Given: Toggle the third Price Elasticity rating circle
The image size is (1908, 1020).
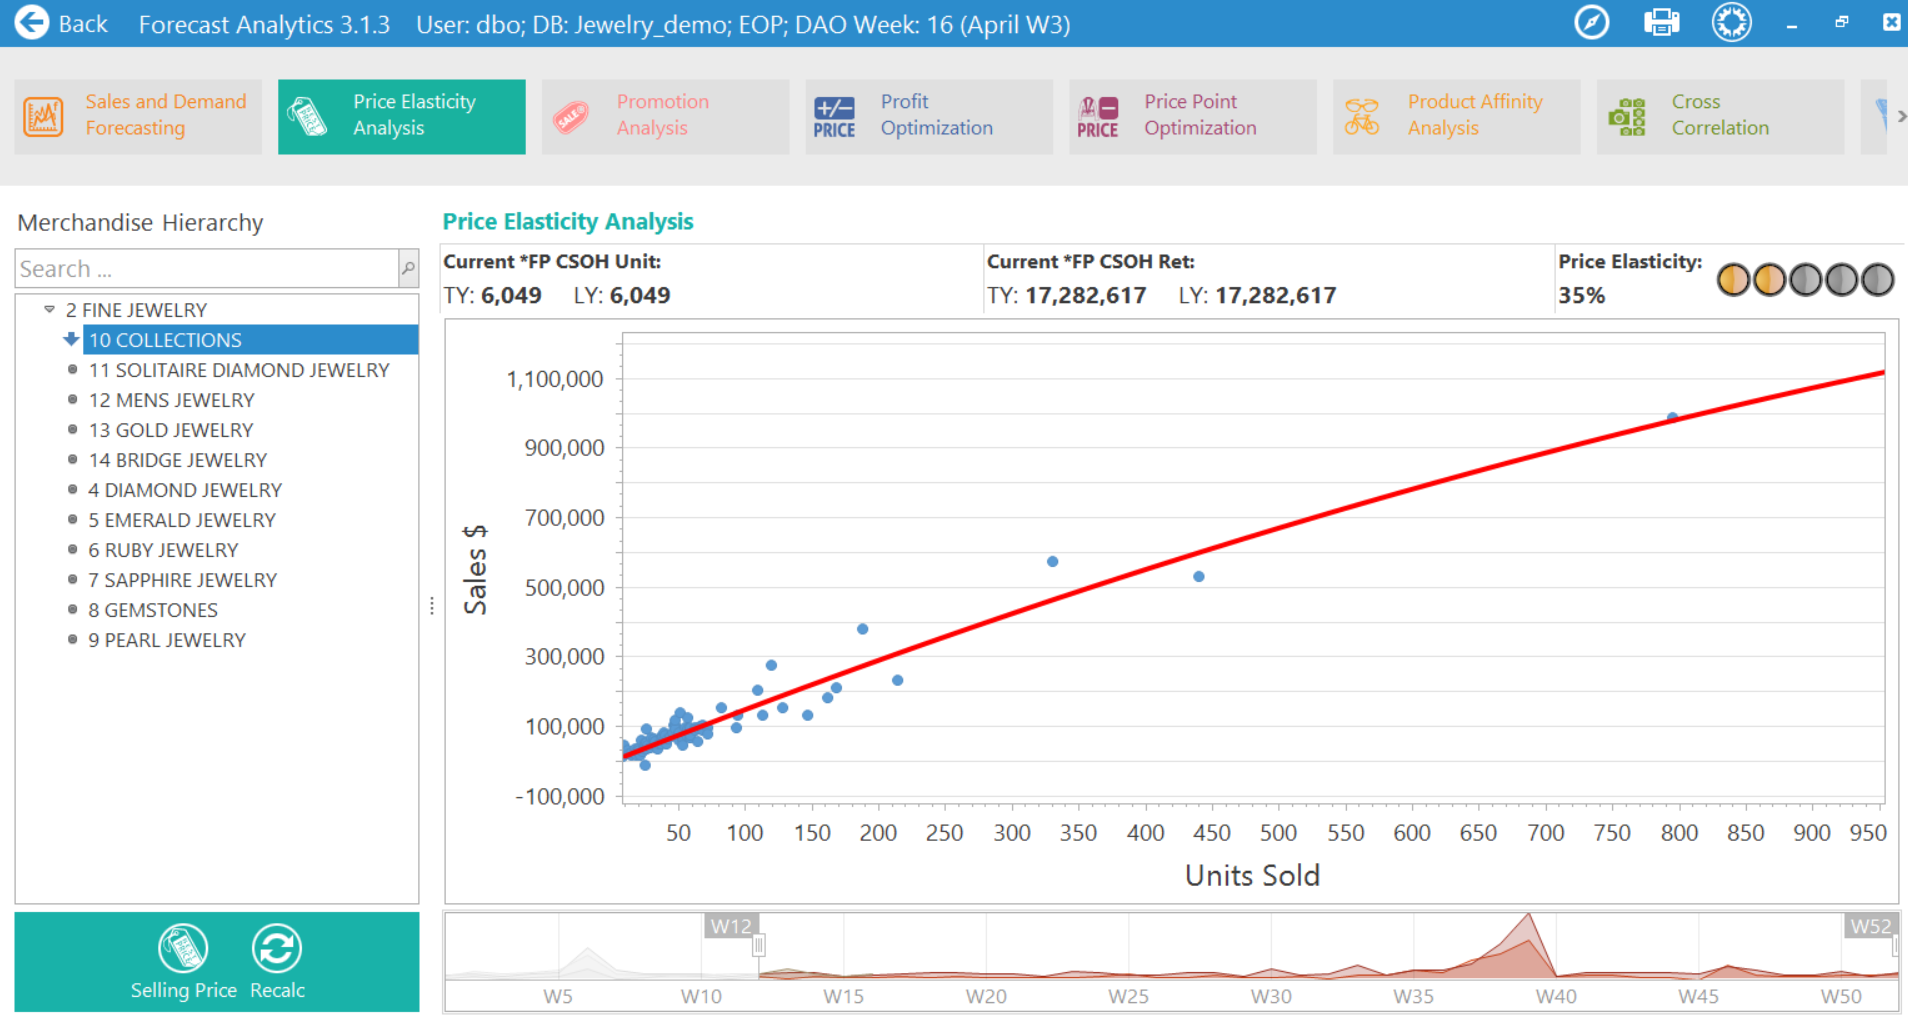Looking at the screenshot, I should tap(1804, 279).
